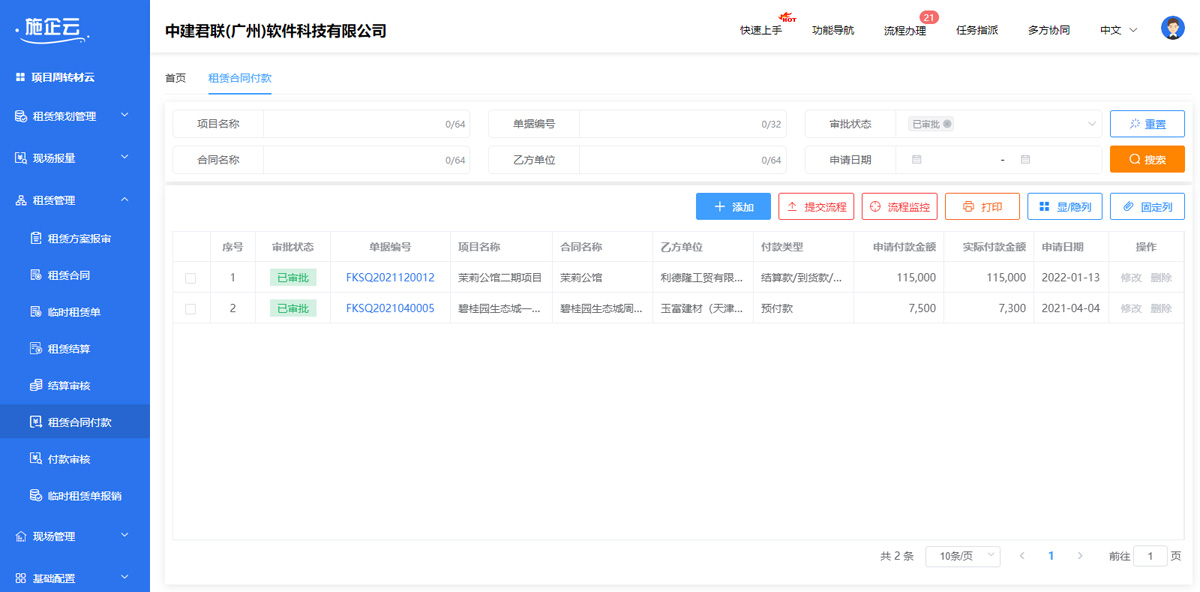Go to the previous page arrow
The width and height of the screenshot is (1200, 592).
tap(1021, 556)
